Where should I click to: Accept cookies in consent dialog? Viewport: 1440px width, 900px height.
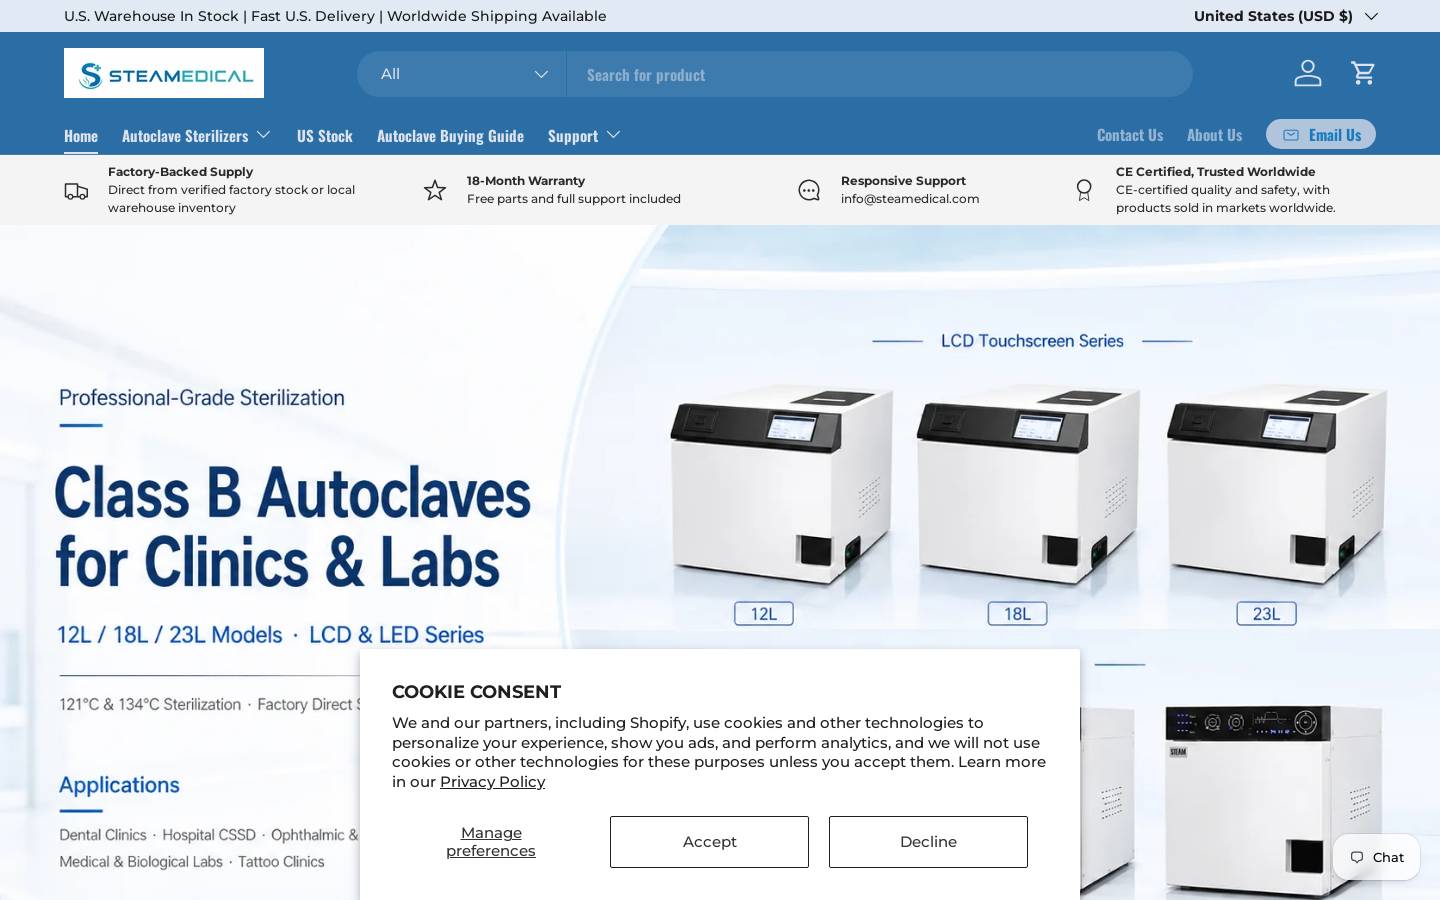click(709, 842)
